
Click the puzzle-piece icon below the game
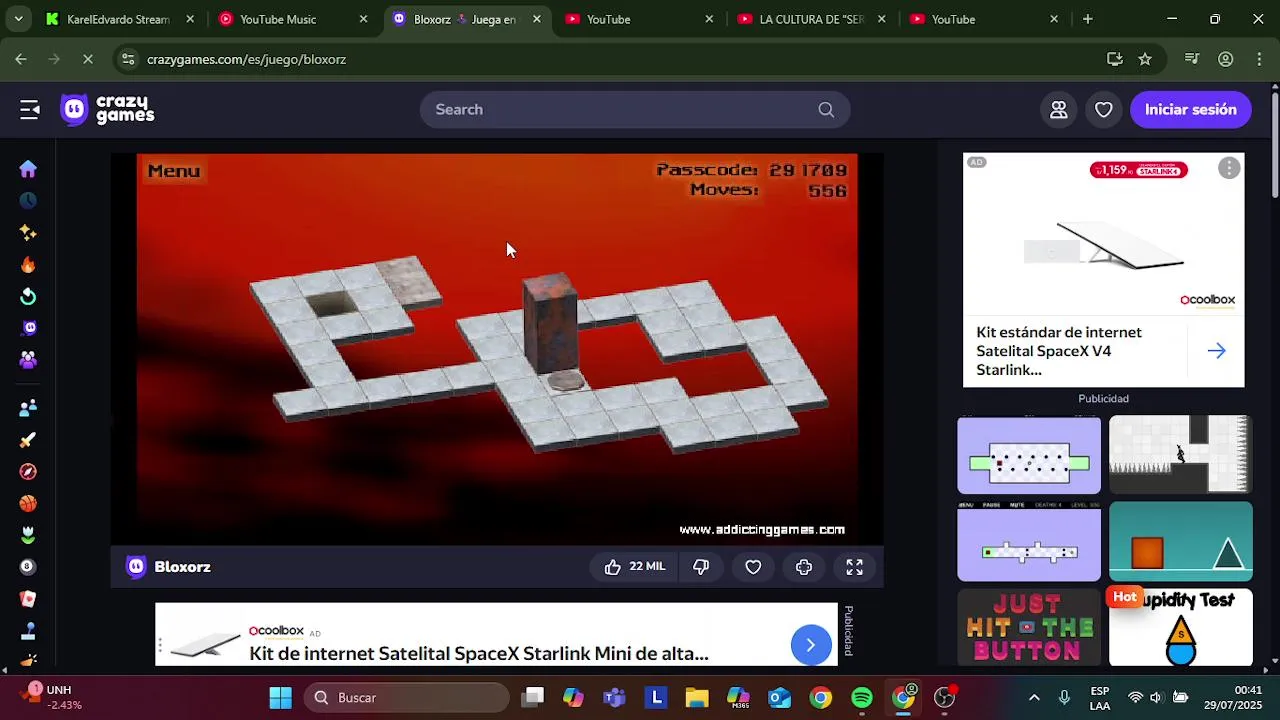coord(804,567)
